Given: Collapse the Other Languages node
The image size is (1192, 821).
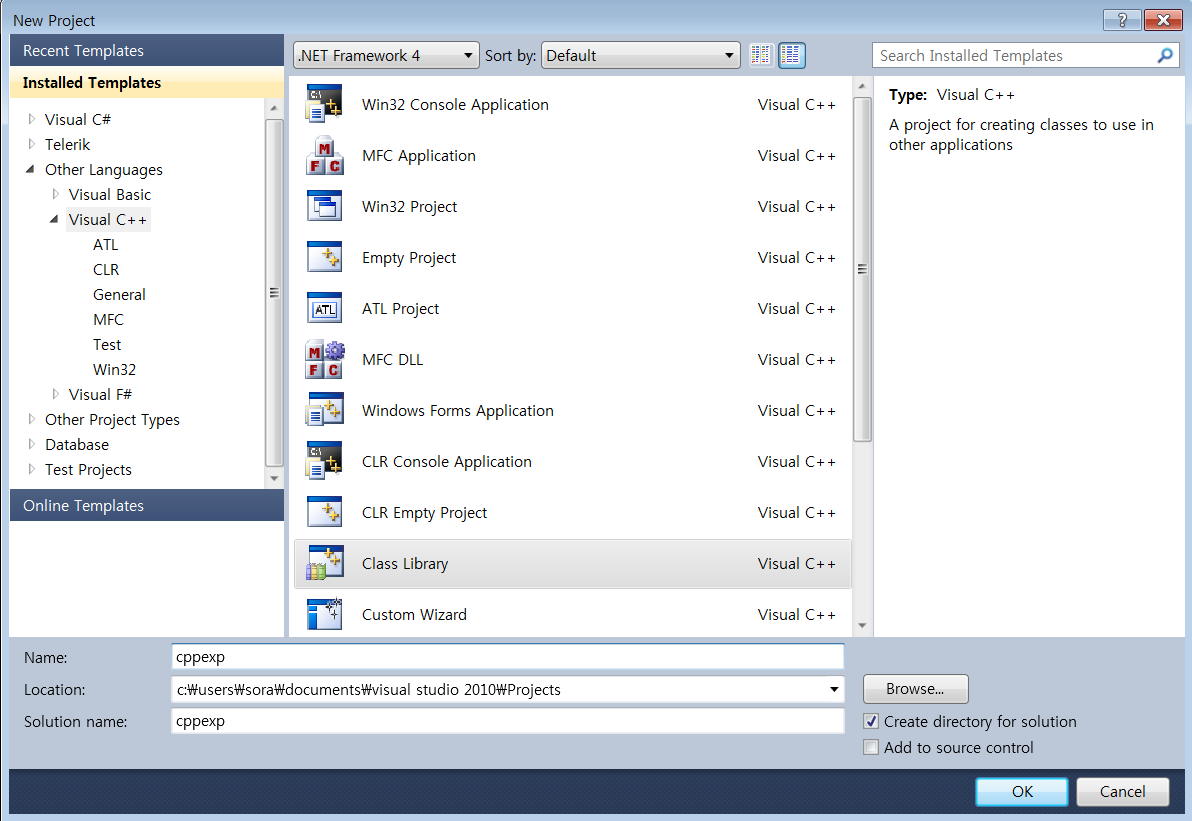Looking at the screenshot, I should 30,169.
